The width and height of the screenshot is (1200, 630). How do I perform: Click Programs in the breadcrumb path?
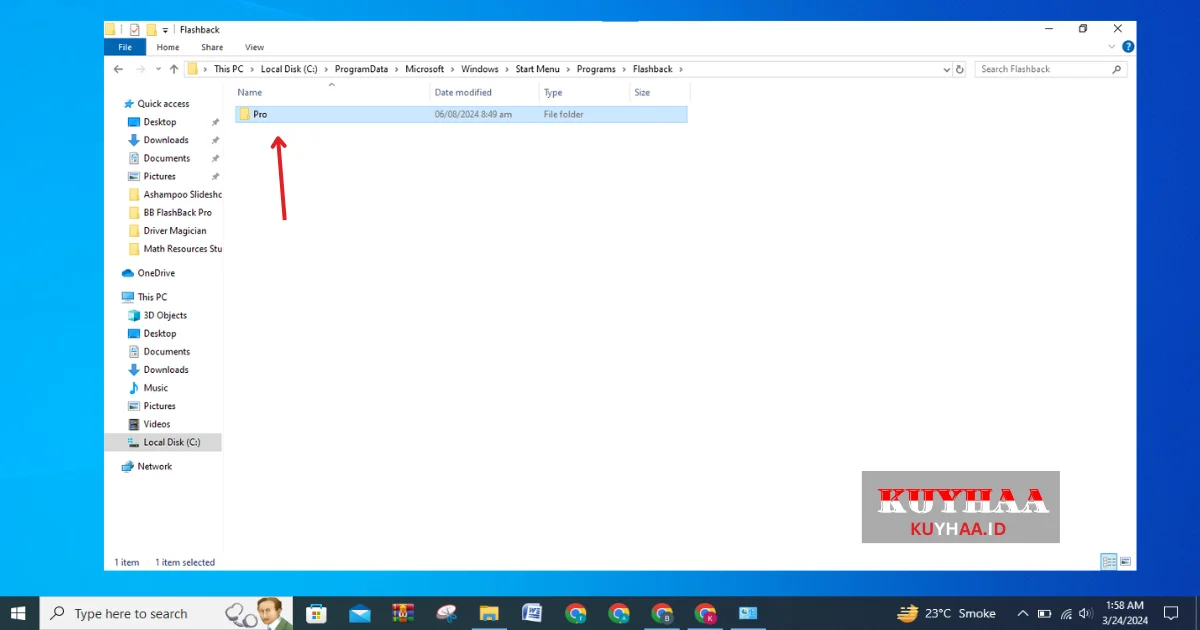click(596, 69)
